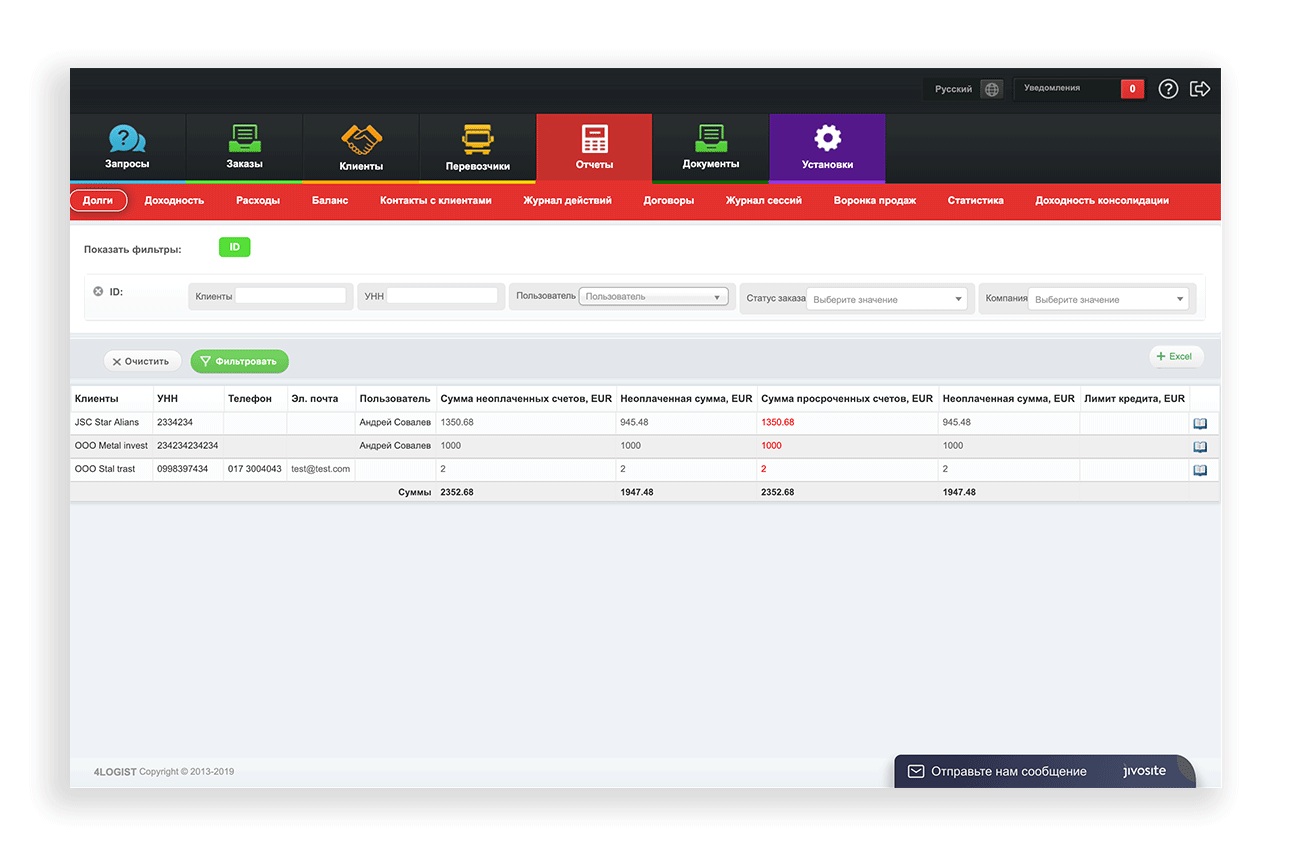This screenshot has width=1292, height=856.
Task: Click the Очистить button
Action: pos(143,361)
